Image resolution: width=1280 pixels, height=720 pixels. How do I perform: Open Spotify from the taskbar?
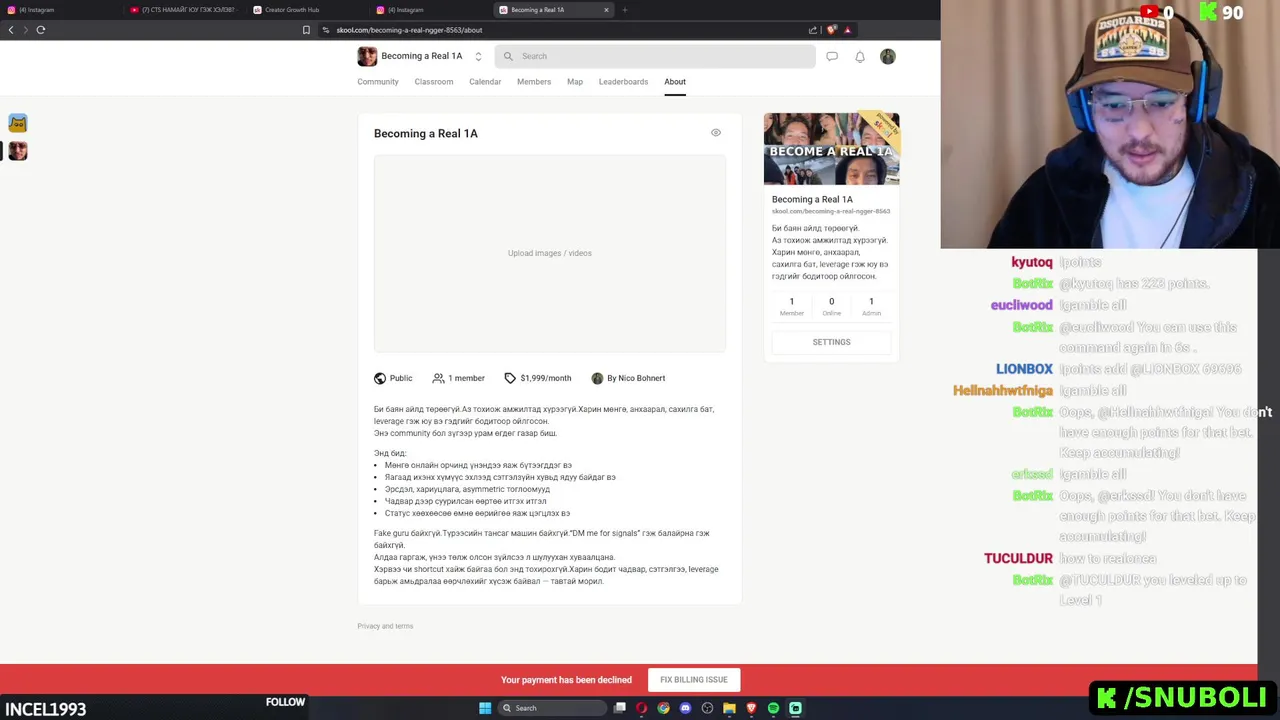[773, 708]
